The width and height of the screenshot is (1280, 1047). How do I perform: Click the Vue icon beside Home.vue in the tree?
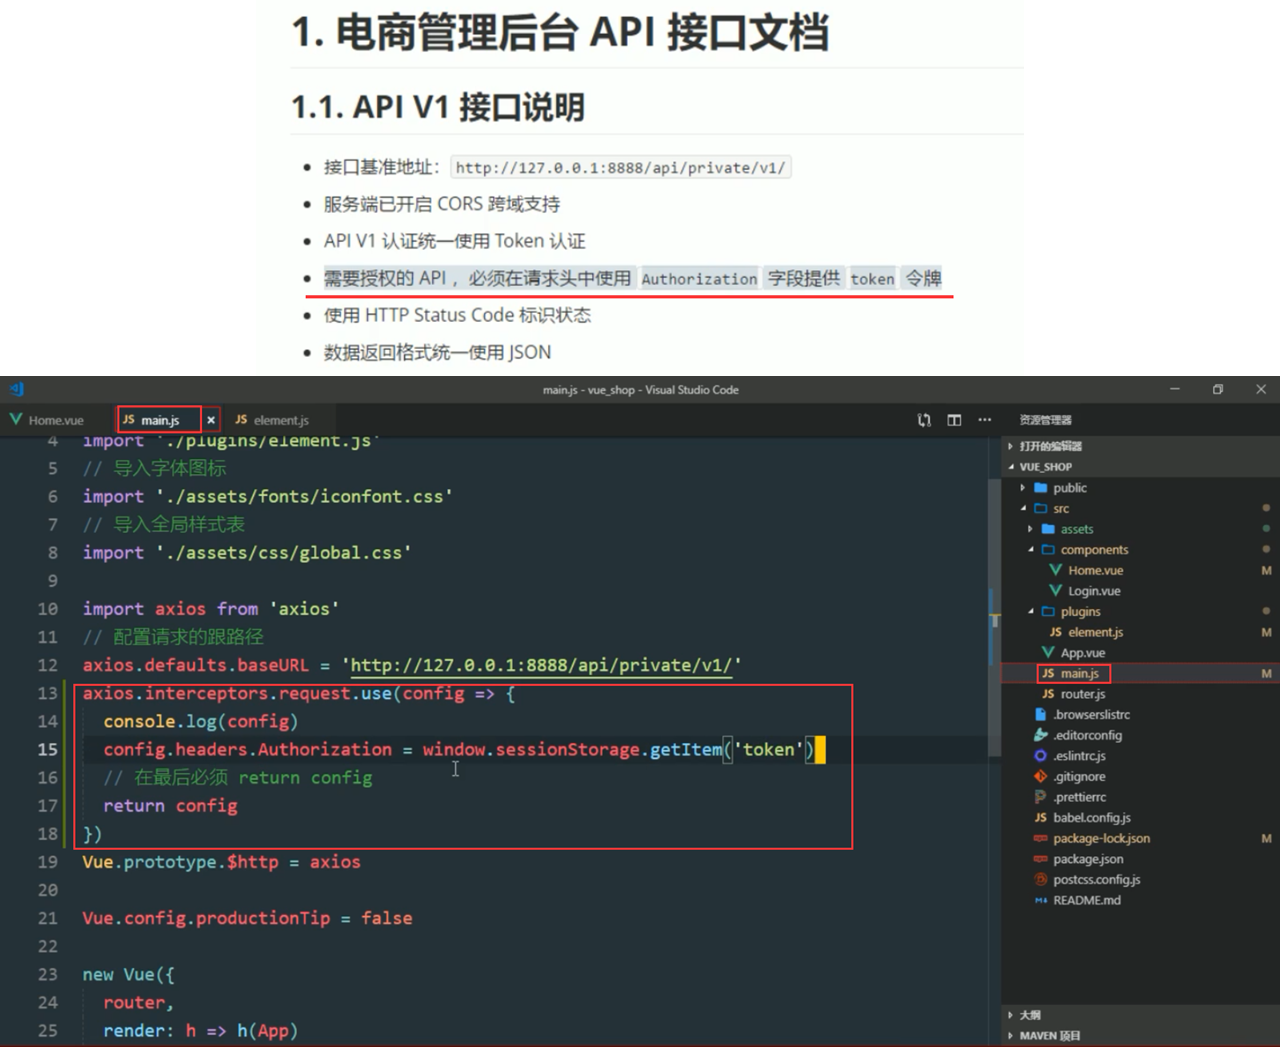click(x=1055, y=570)
